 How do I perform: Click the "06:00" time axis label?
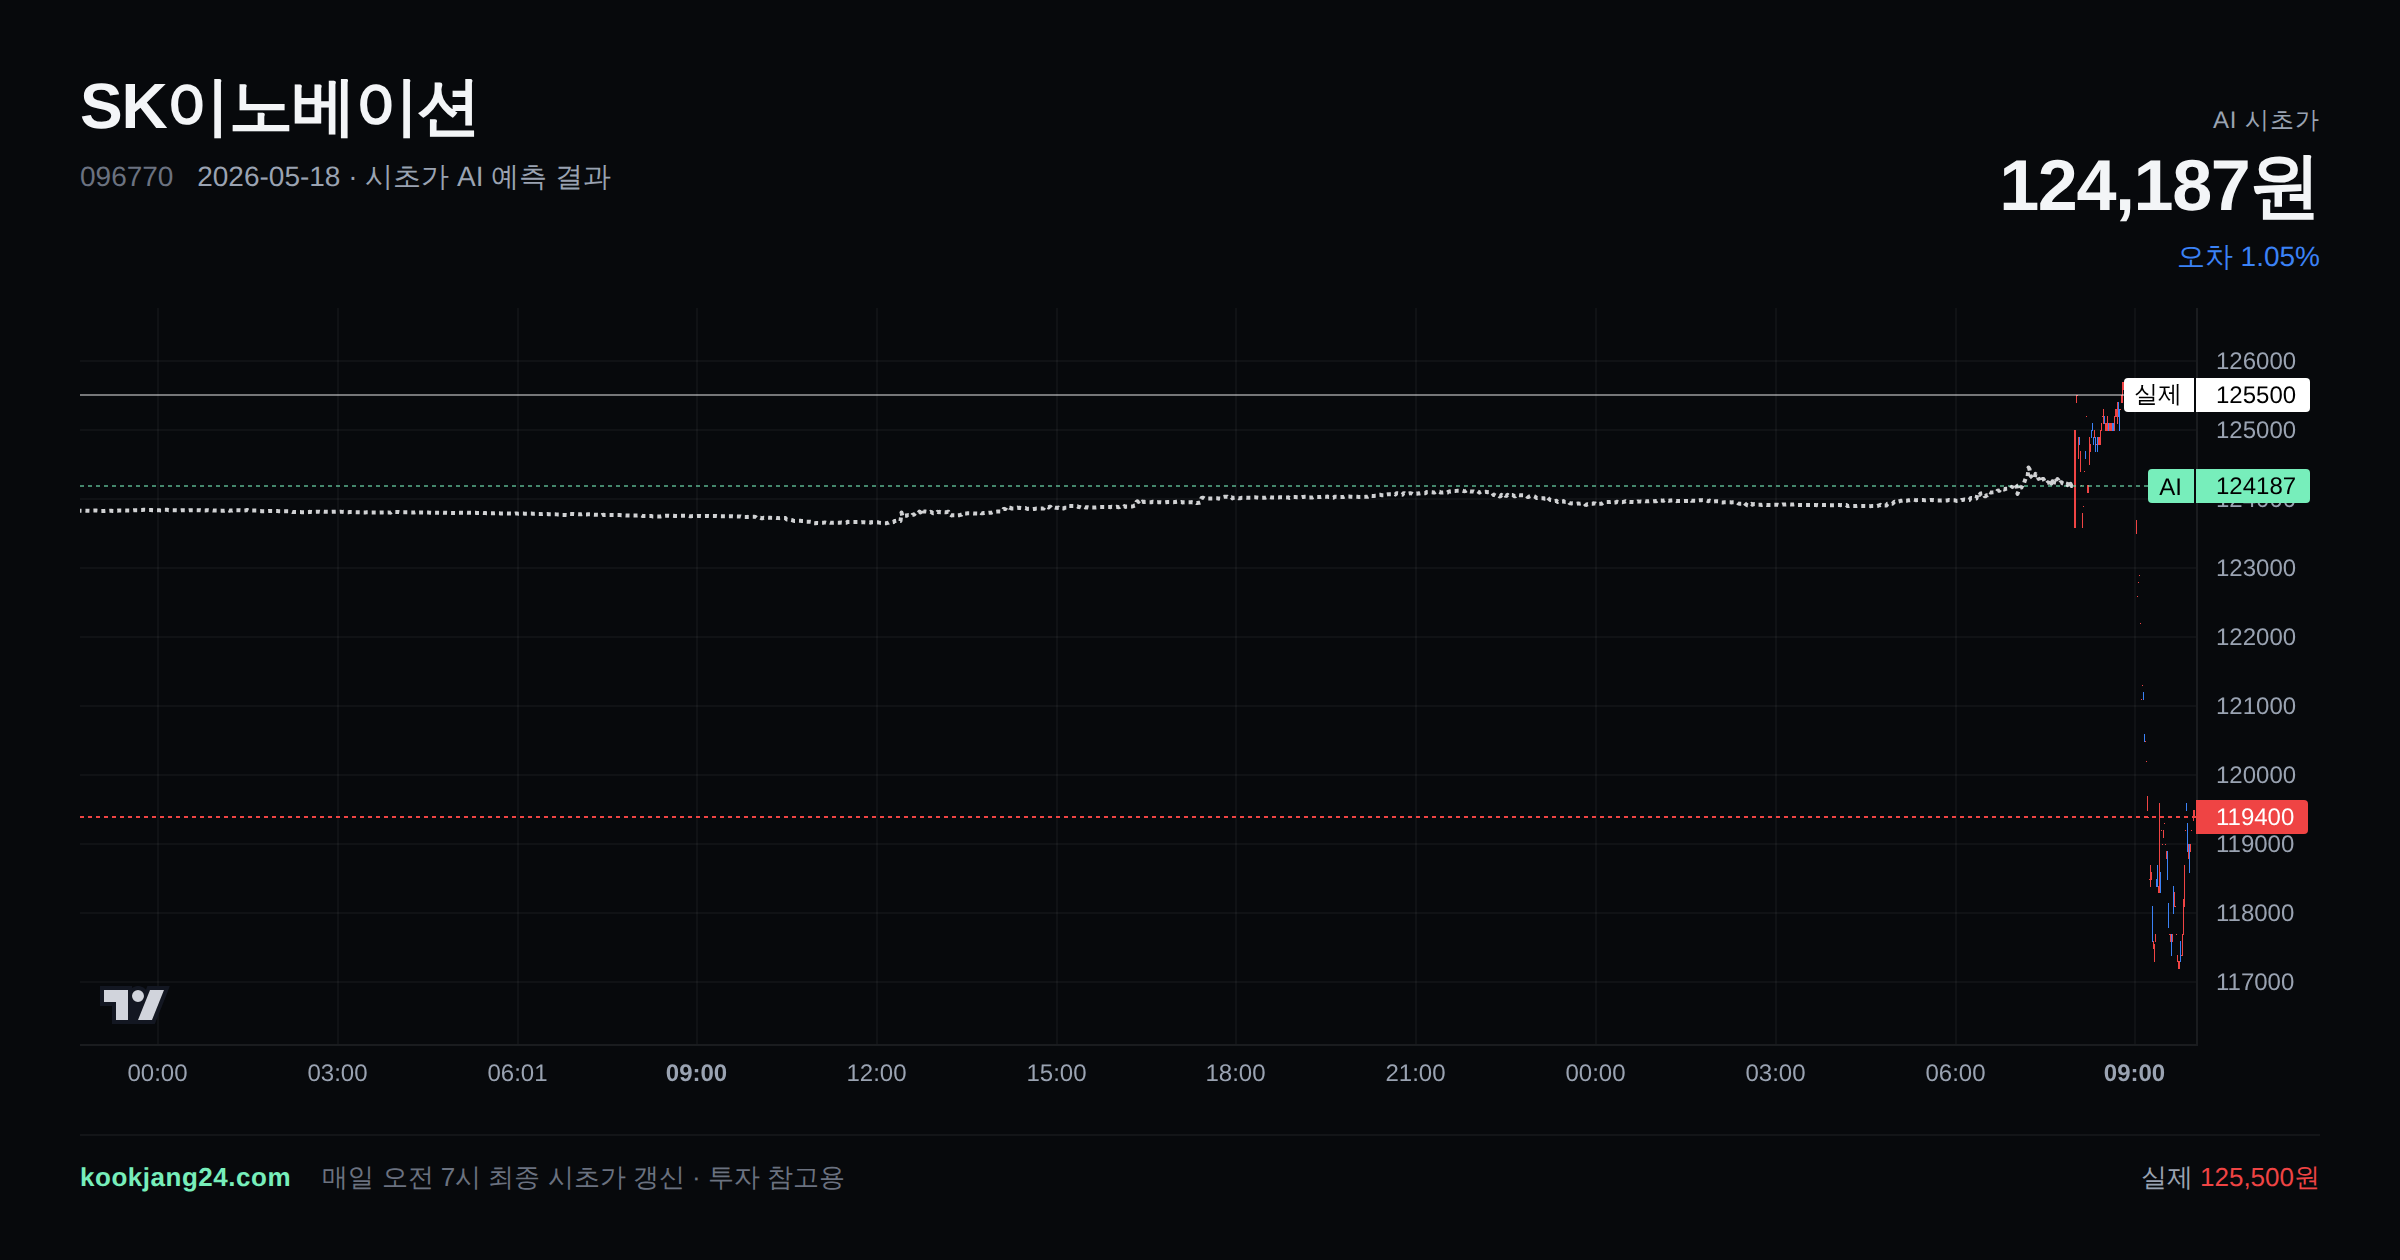pyautogui.click(x=1955, y=1073)
